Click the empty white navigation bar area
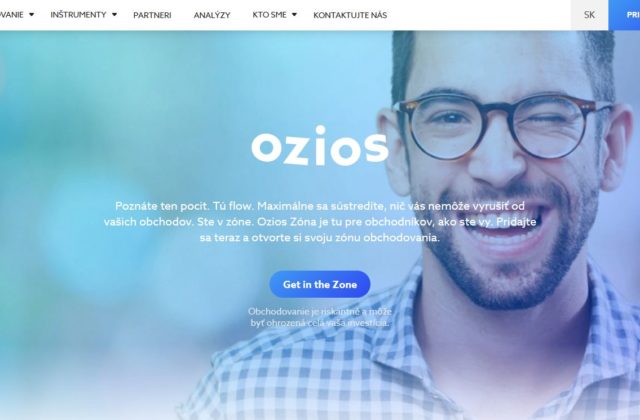The width and height of the screenshot is (640, 420). (x=478, y=15)
